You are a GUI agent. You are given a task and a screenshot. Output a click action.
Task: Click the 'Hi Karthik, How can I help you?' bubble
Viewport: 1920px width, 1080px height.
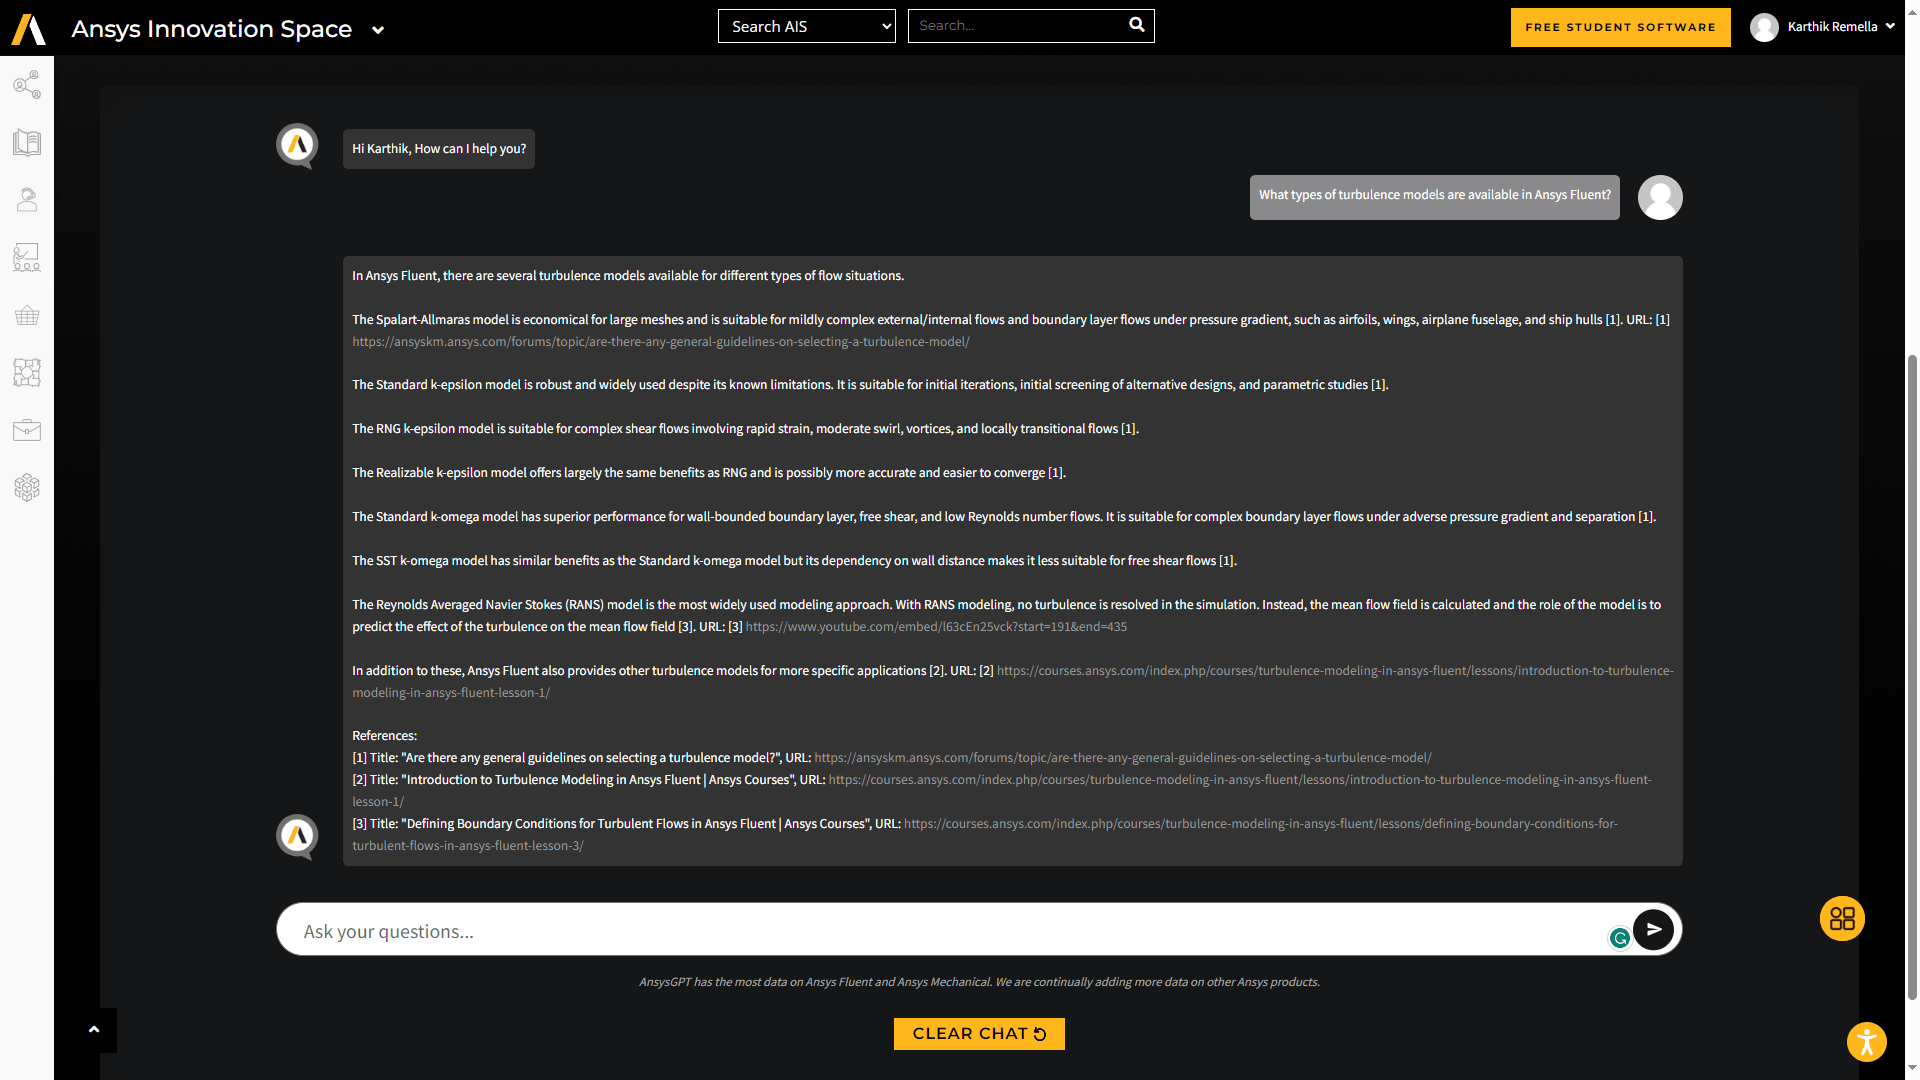pos(439,149)
